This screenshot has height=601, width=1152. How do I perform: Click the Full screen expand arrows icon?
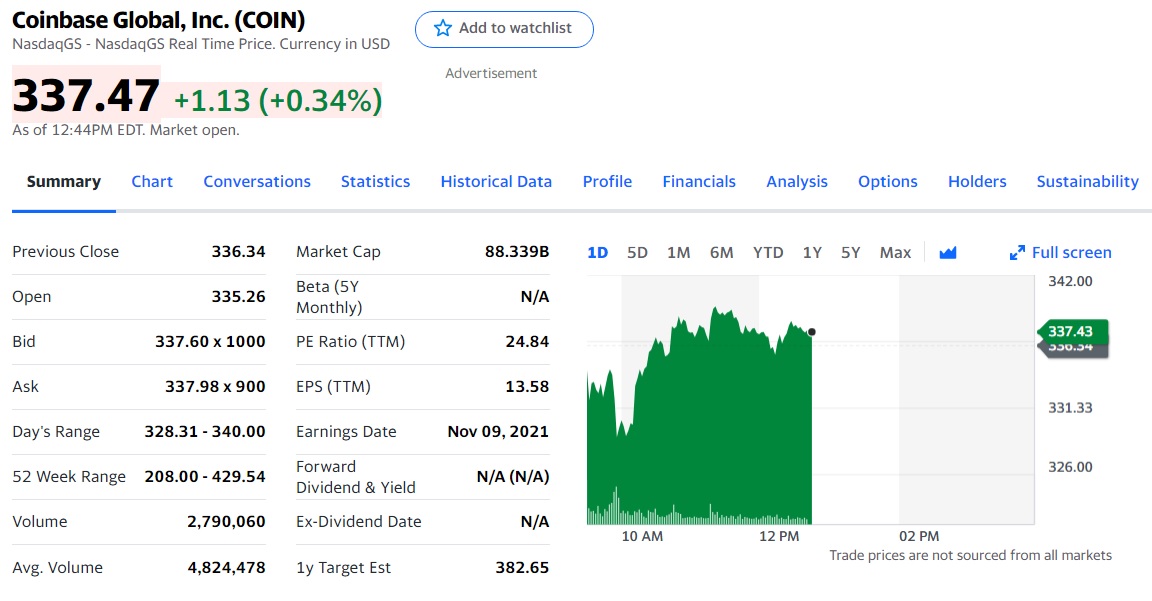(x=1017, y=253)
